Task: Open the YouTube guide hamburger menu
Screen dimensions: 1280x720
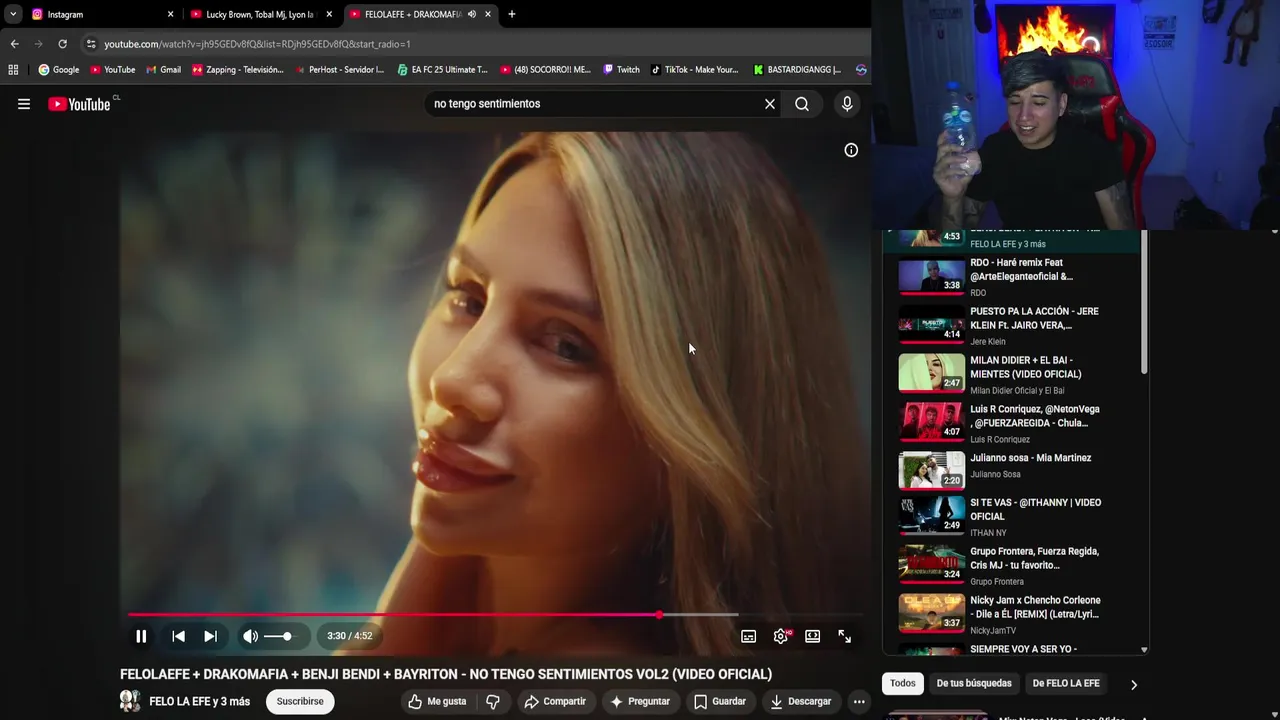Action: click(24, 104)
